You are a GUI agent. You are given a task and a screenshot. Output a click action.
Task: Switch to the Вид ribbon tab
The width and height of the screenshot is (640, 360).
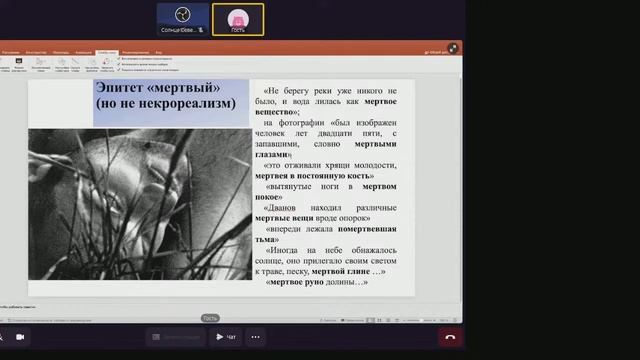[158, 52]
